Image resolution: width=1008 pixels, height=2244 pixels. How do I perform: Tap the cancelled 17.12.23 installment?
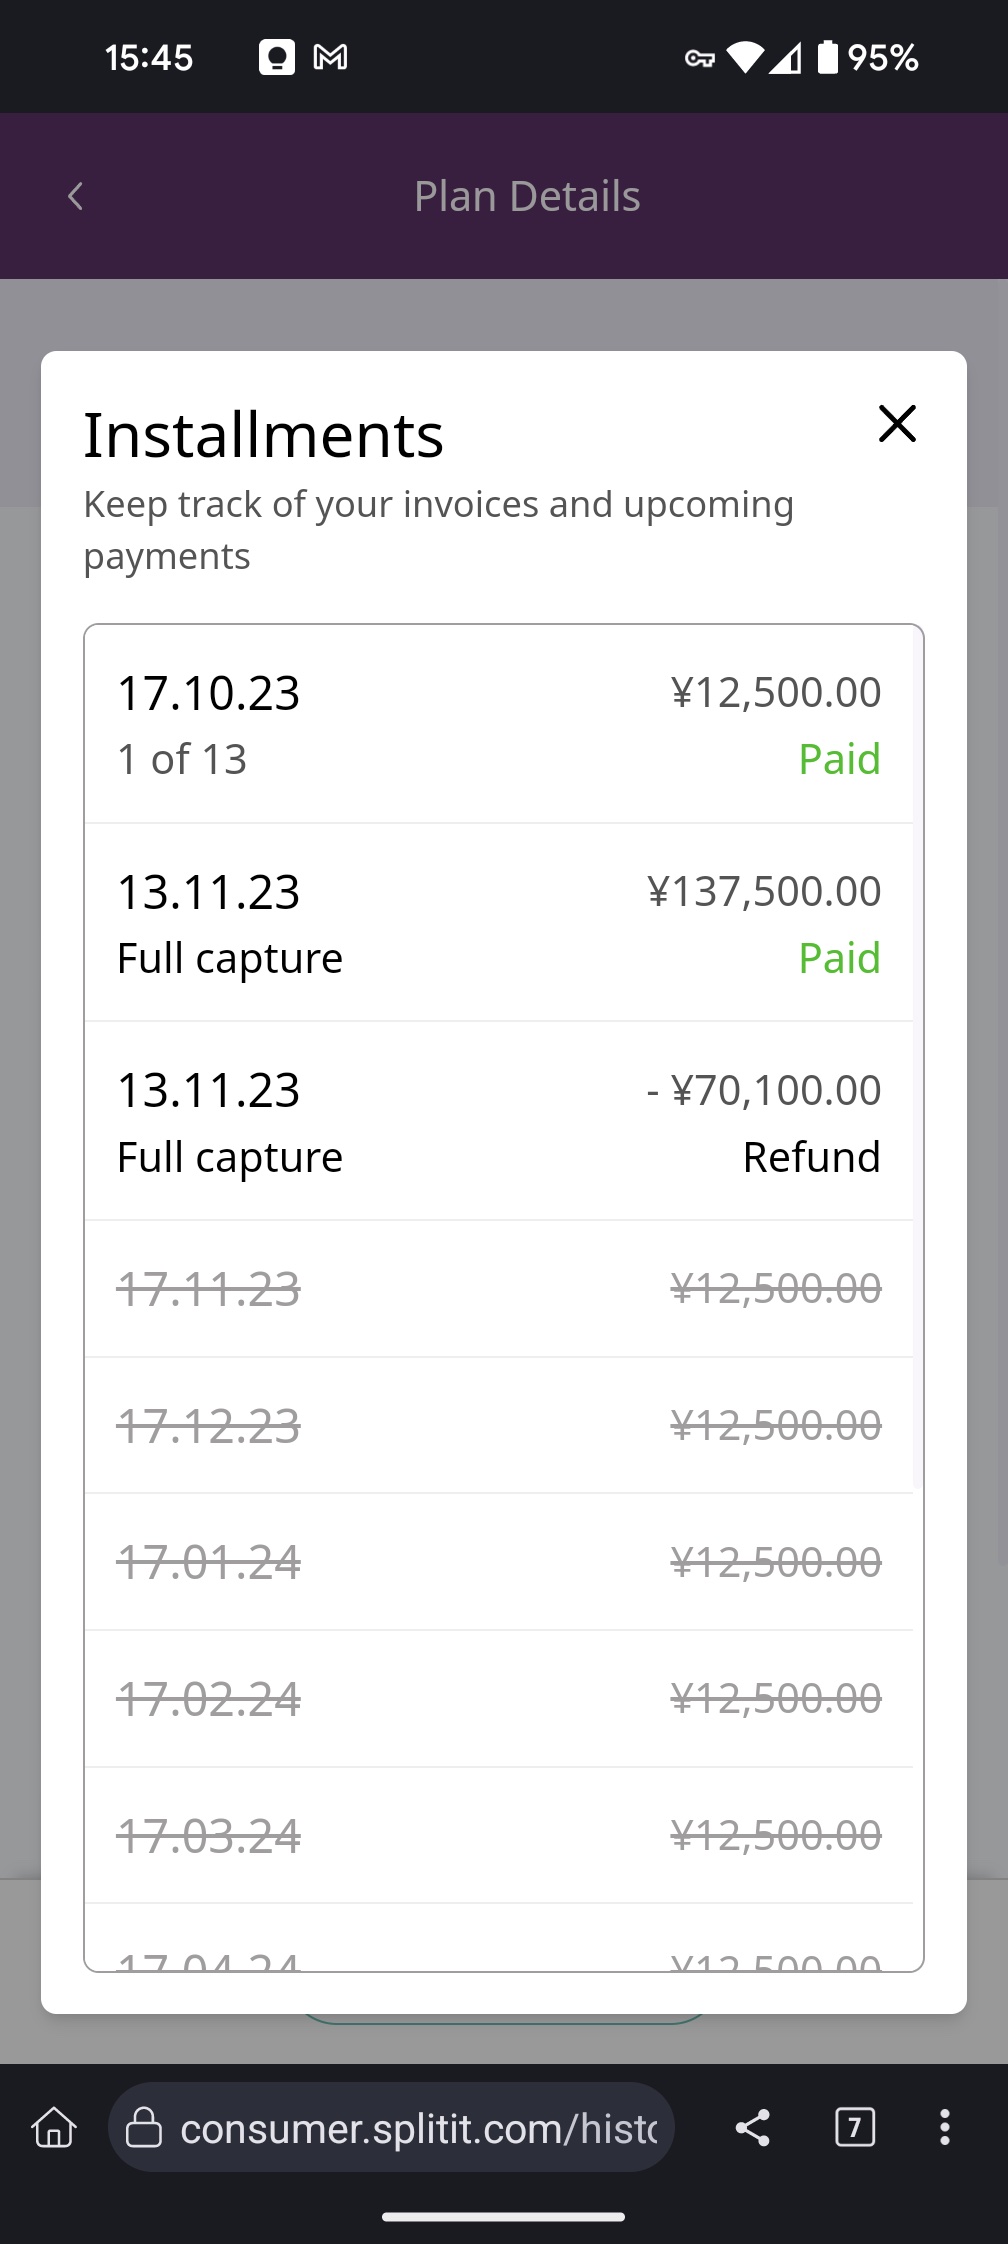coord(499,1426)
